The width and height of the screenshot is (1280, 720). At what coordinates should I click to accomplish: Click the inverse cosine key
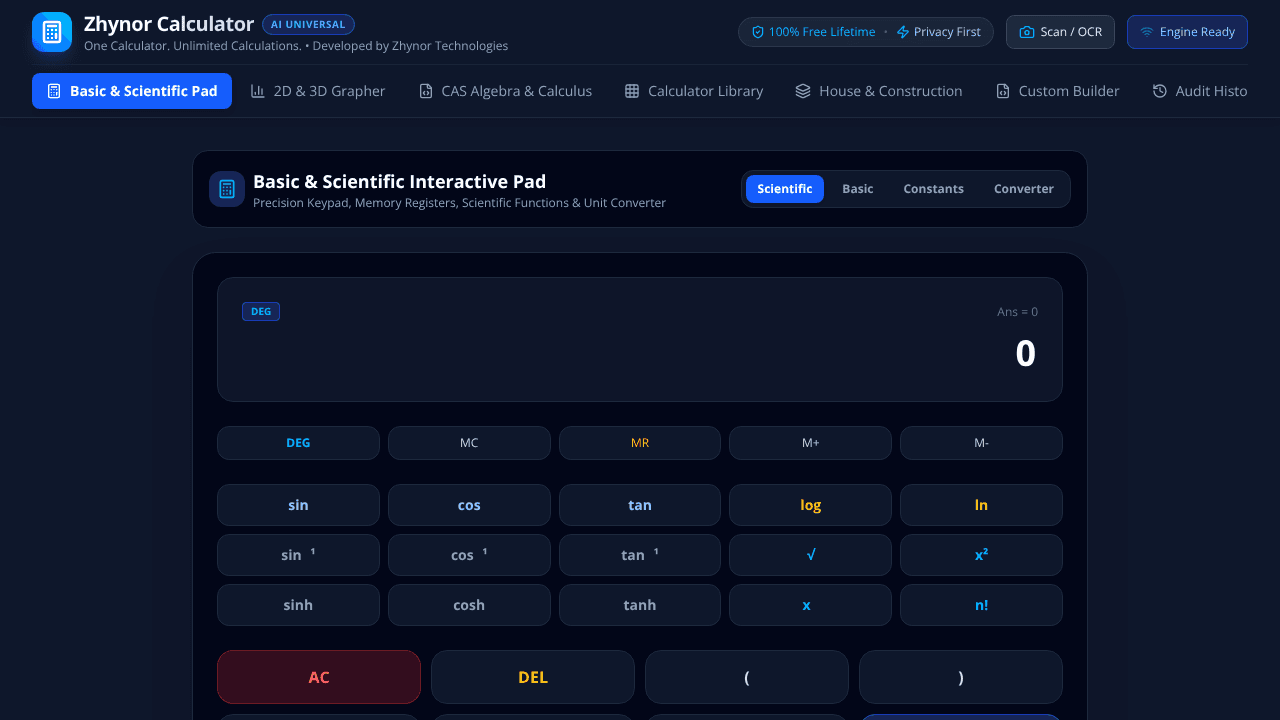469,555
